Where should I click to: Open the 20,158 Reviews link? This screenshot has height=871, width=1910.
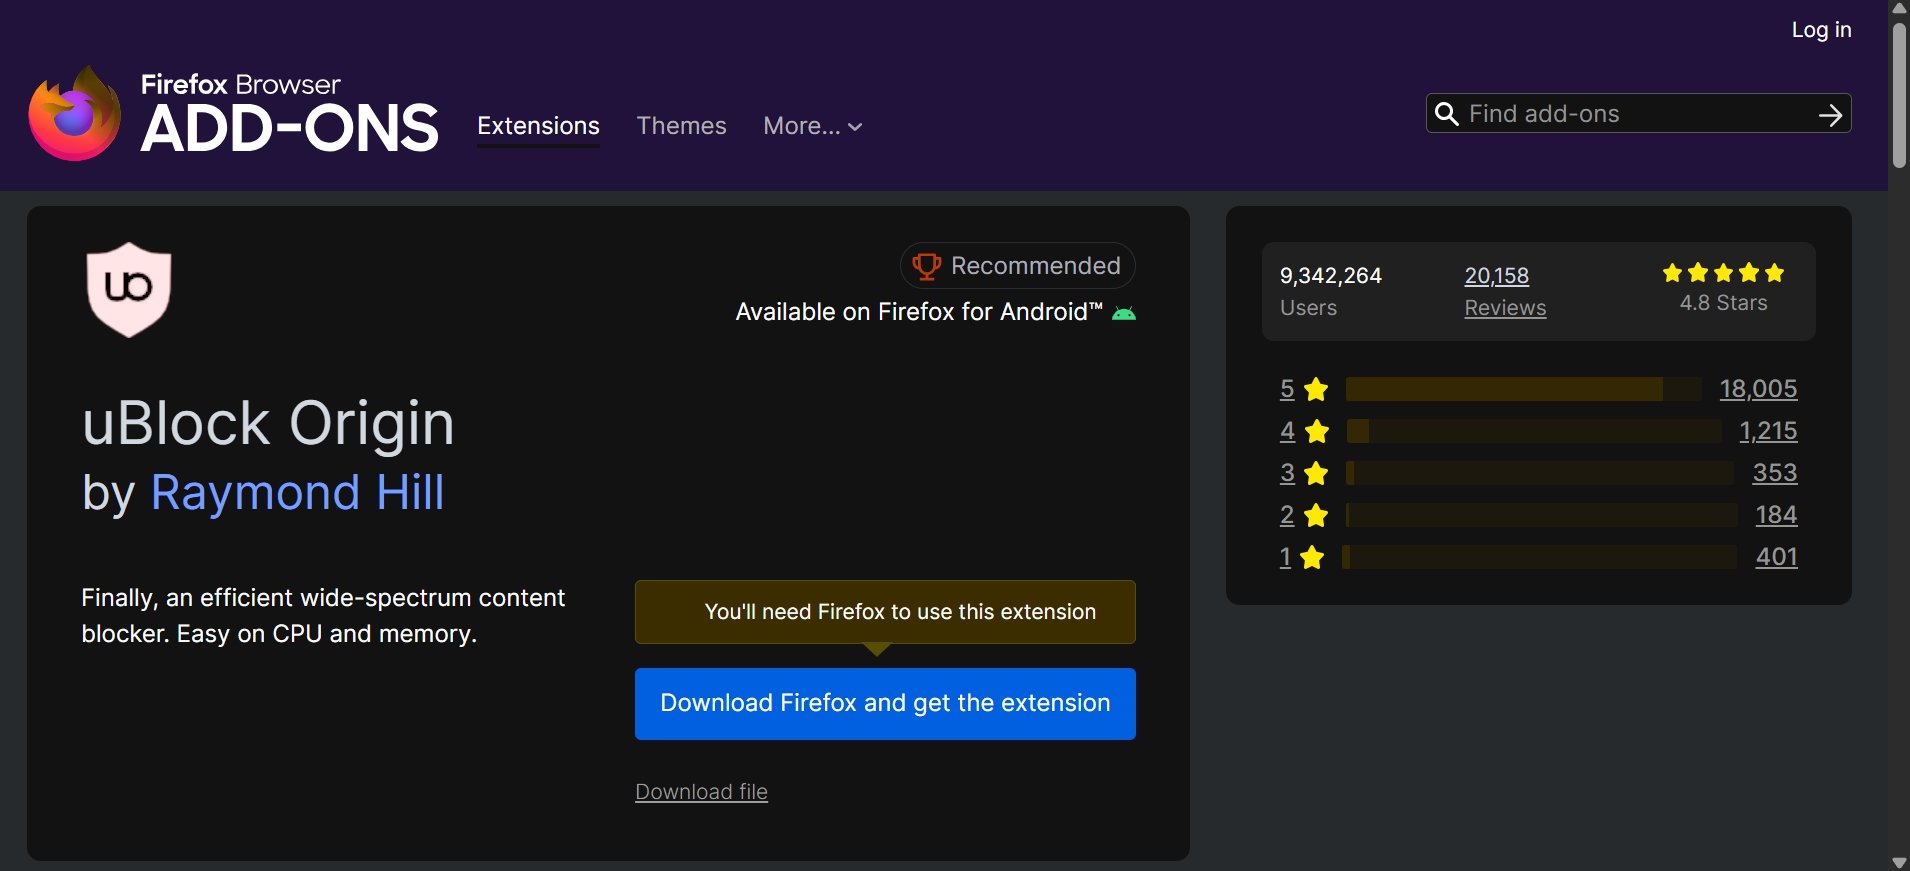pyautogui.click(x=1497, y=276)
